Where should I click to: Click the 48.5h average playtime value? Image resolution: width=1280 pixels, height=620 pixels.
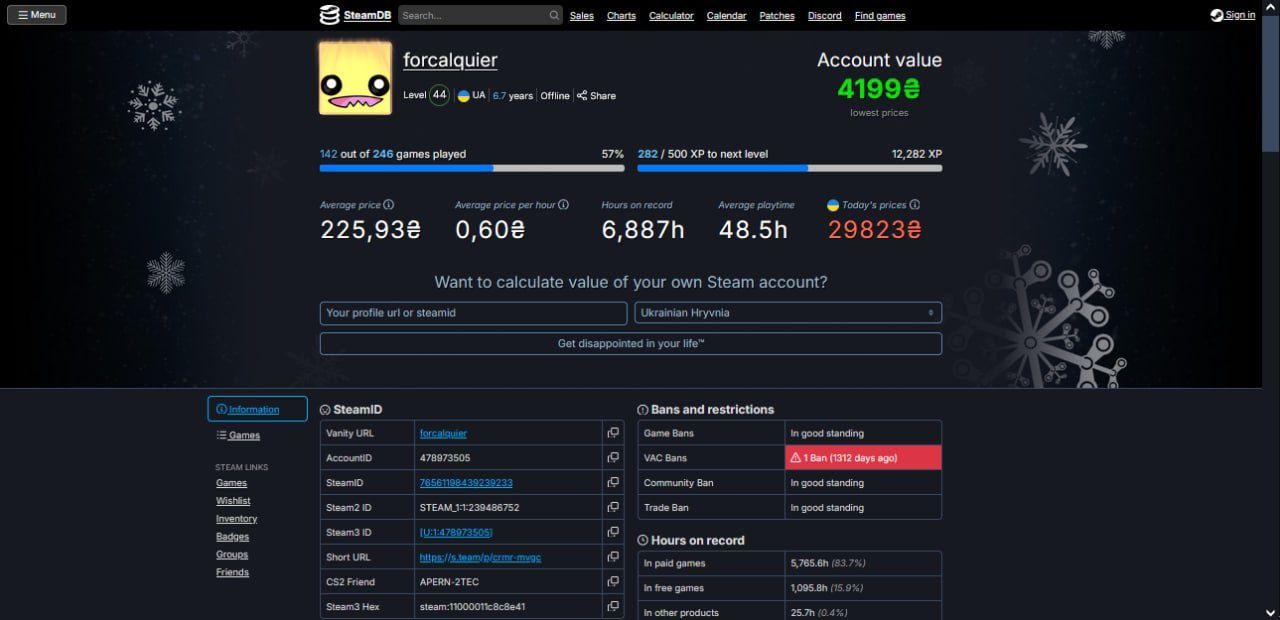(753, 230)
